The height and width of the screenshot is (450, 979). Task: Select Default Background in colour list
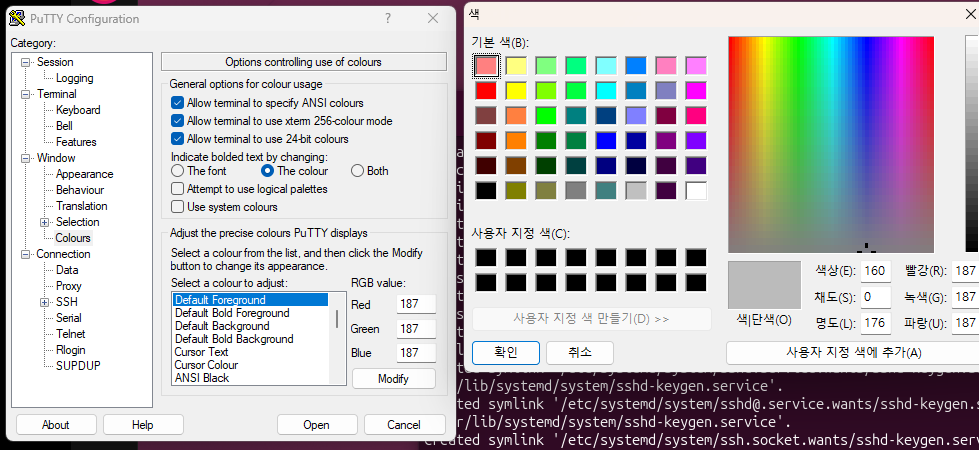click(x=250, y=326)
